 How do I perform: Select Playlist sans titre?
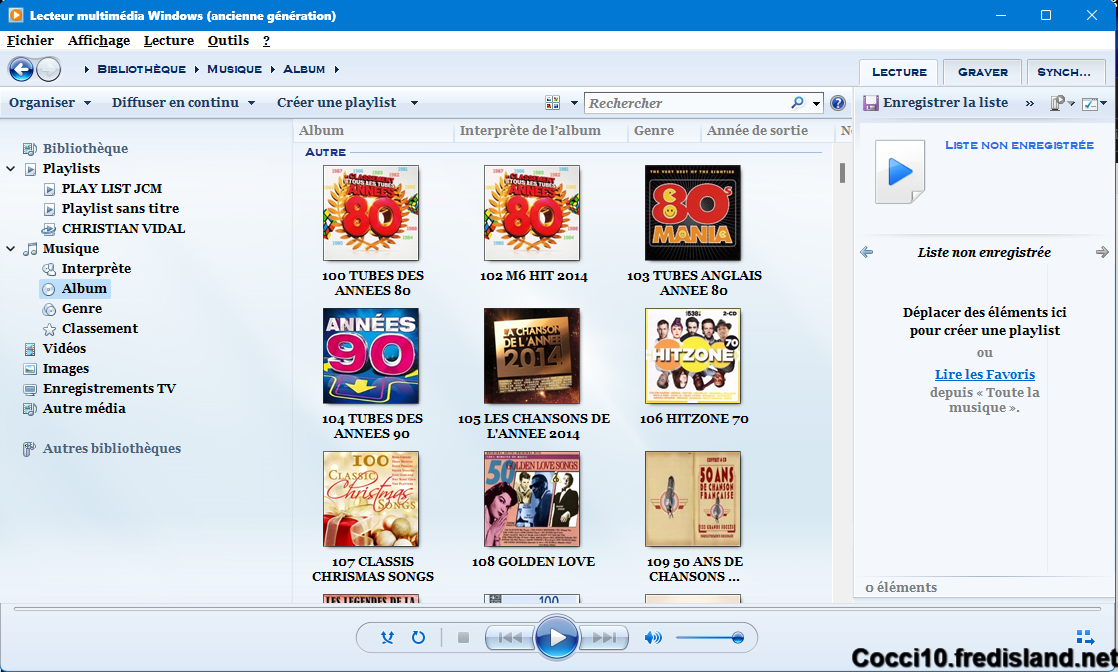120,208
